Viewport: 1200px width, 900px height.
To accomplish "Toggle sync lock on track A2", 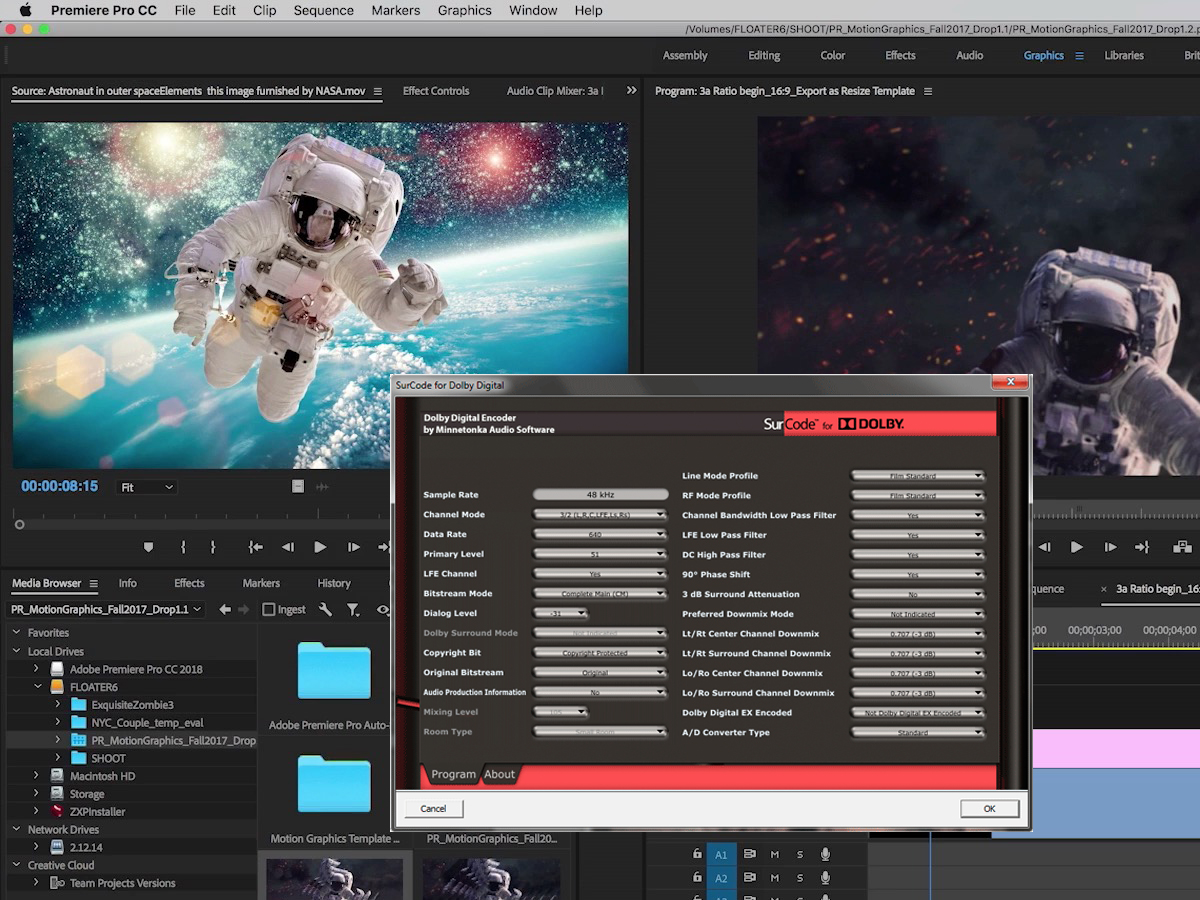I will (749, 878).
